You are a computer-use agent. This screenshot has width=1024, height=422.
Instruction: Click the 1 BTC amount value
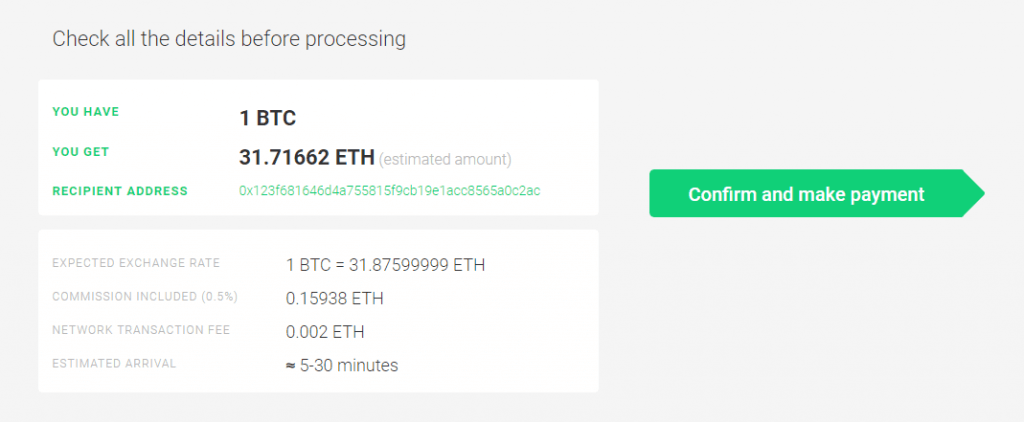point(268,118)
